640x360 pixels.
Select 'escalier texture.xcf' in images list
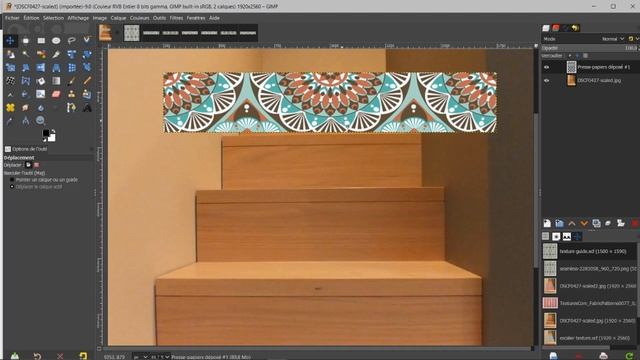[x=590, y=338]
